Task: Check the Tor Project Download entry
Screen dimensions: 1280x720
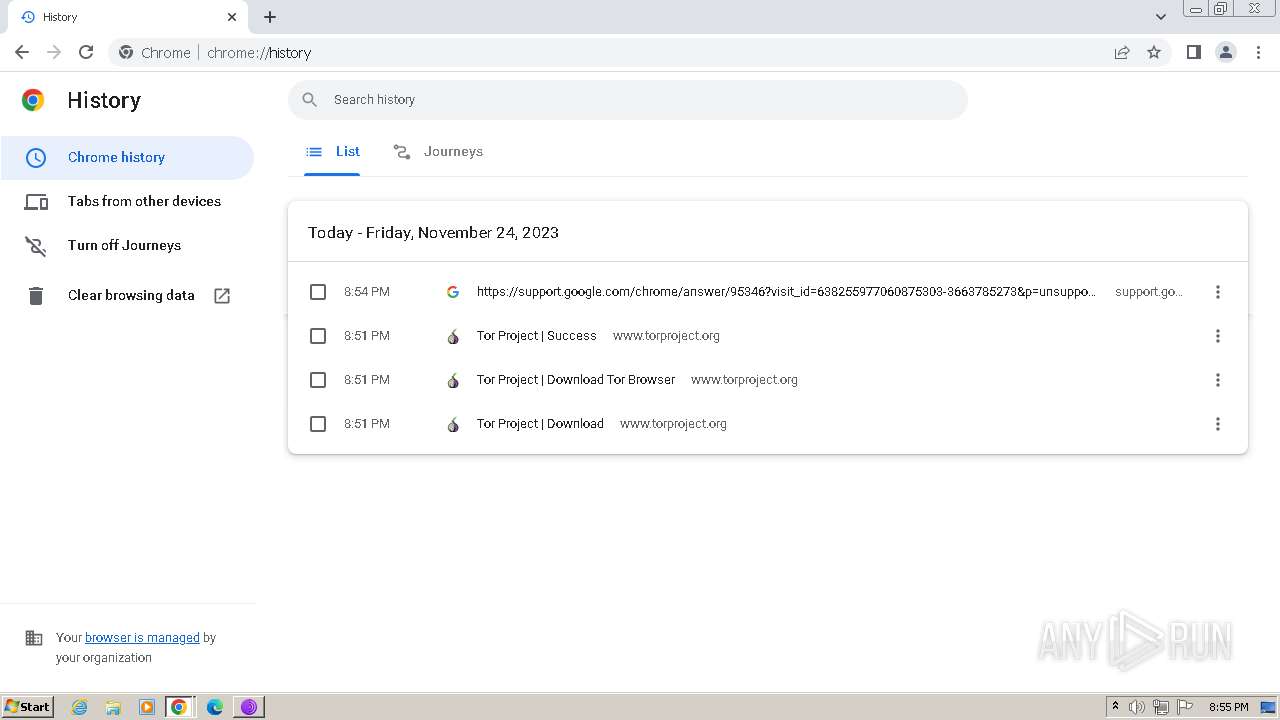Action: [x=318, y=424]
